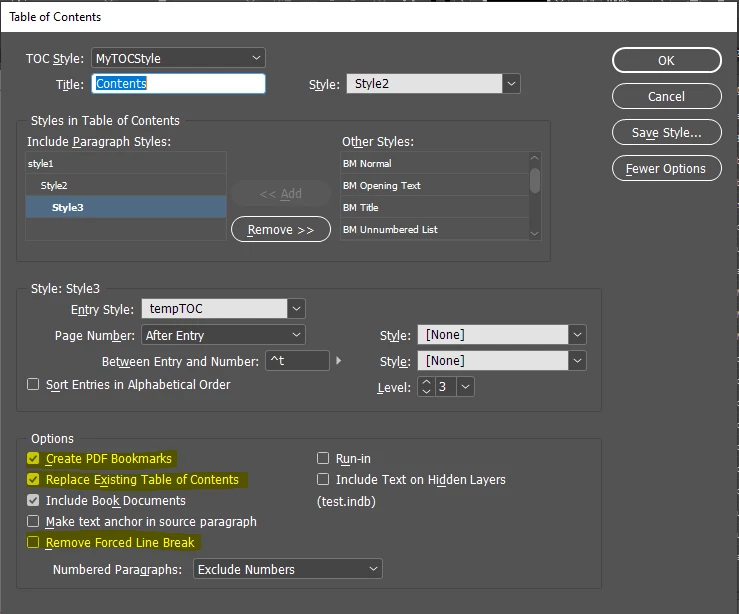The height and width of the screenshot is (614, 739).
Task: Select BM Unnumbered List in Other Styles
Action: (x=434, y=229)
